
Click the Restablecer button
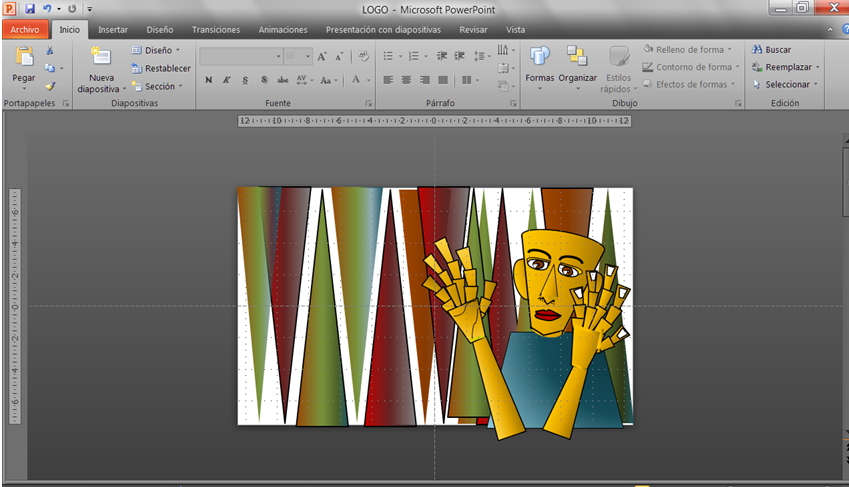[x=160, y=68]
